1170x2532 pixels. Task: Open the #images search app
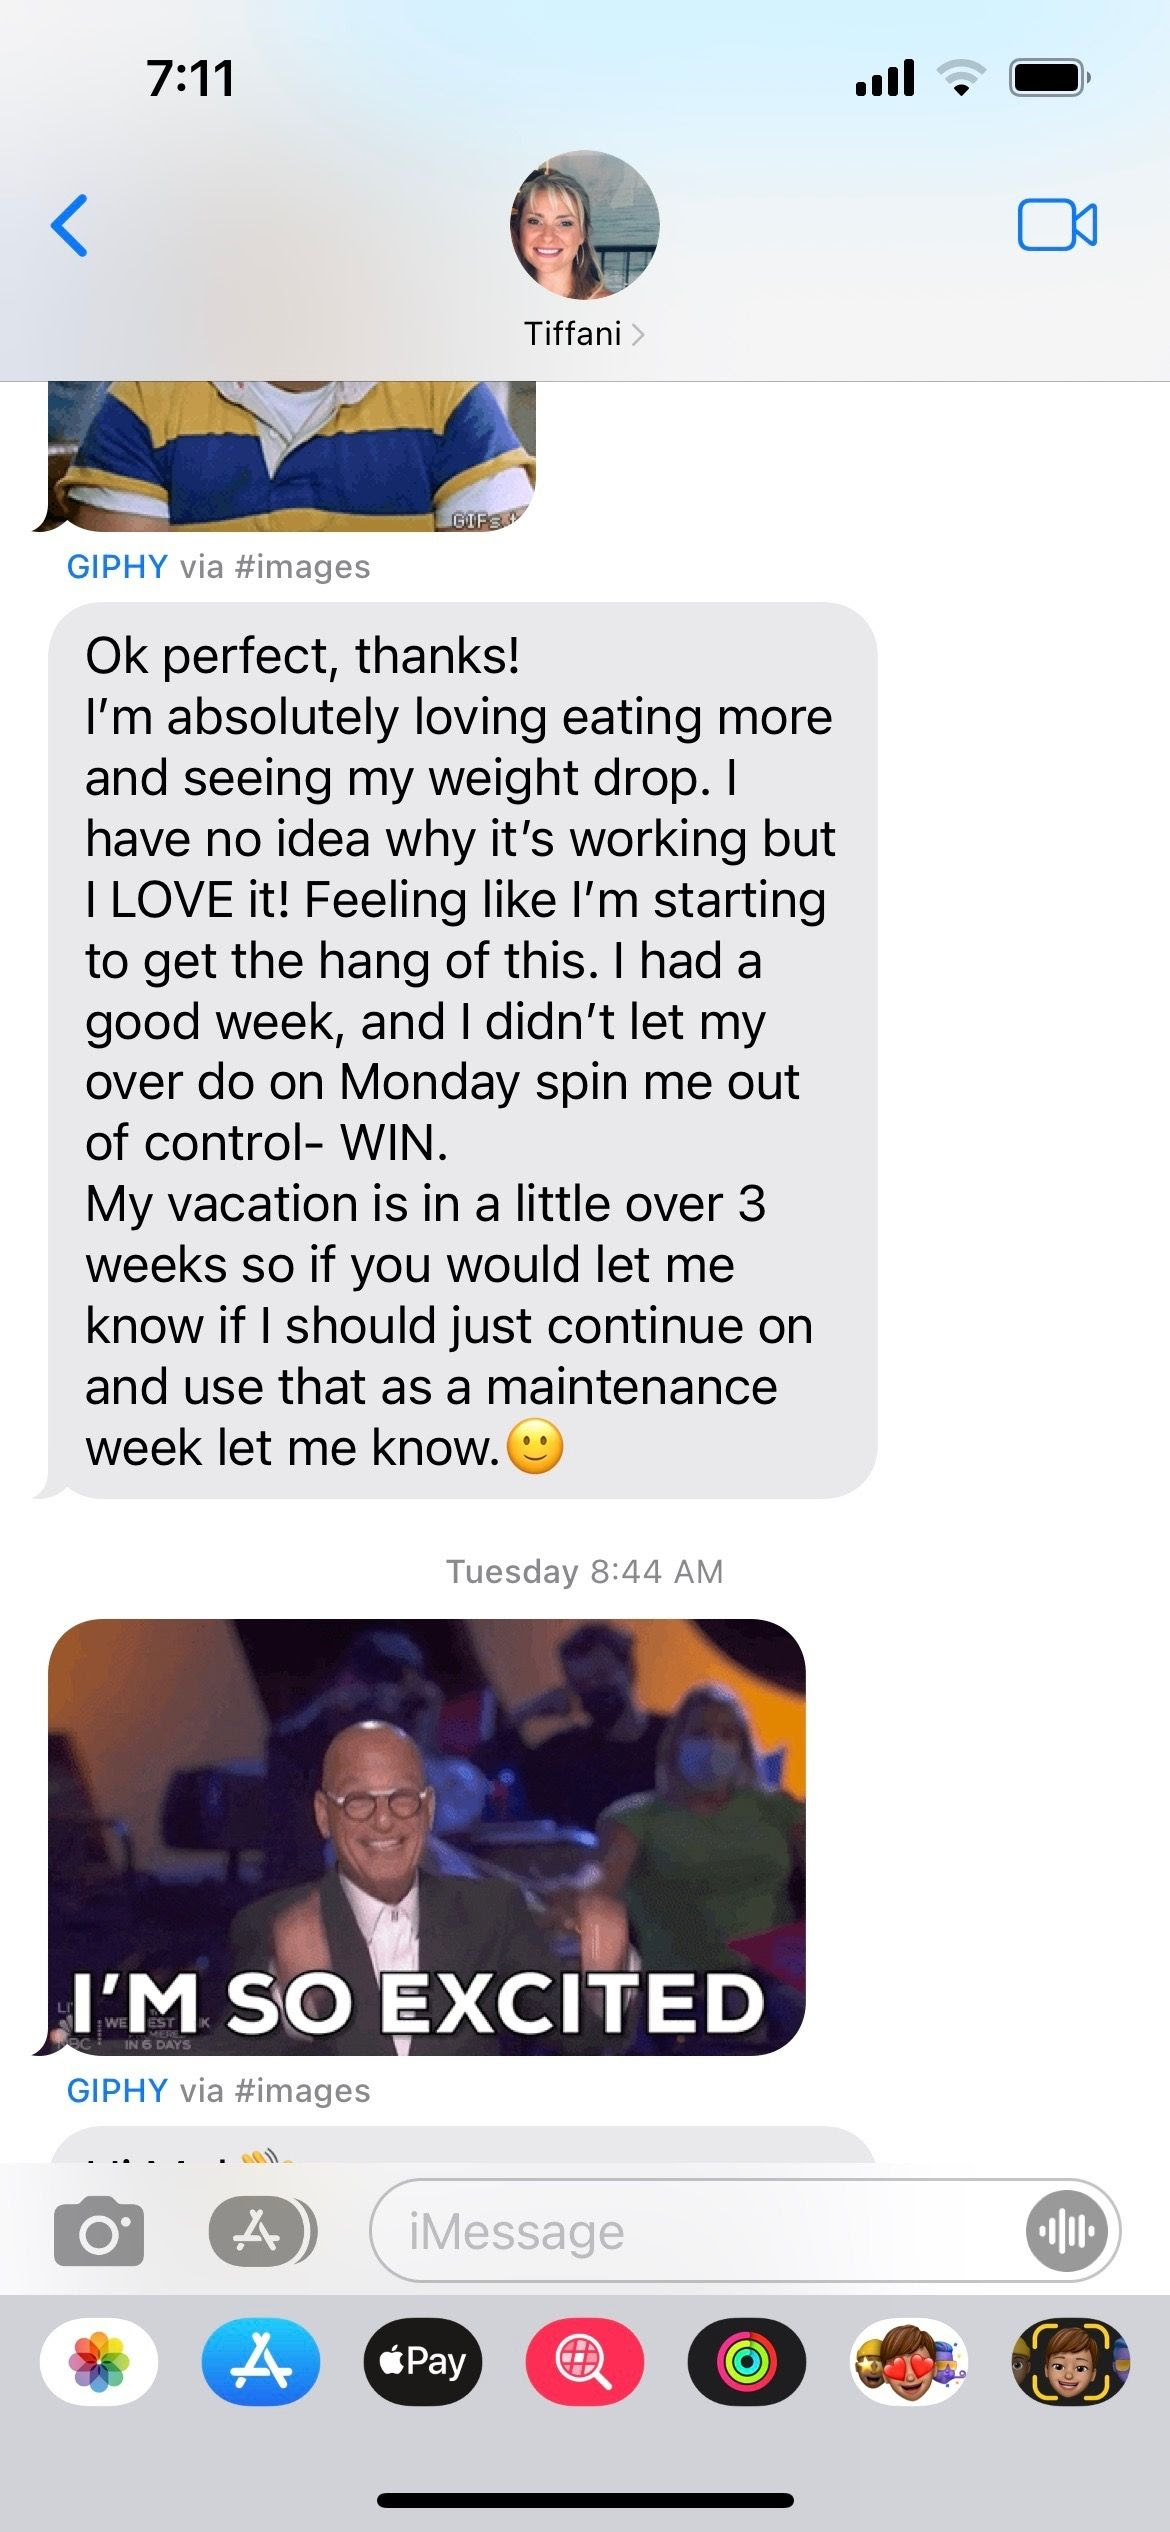click(x=585, y=2361)
